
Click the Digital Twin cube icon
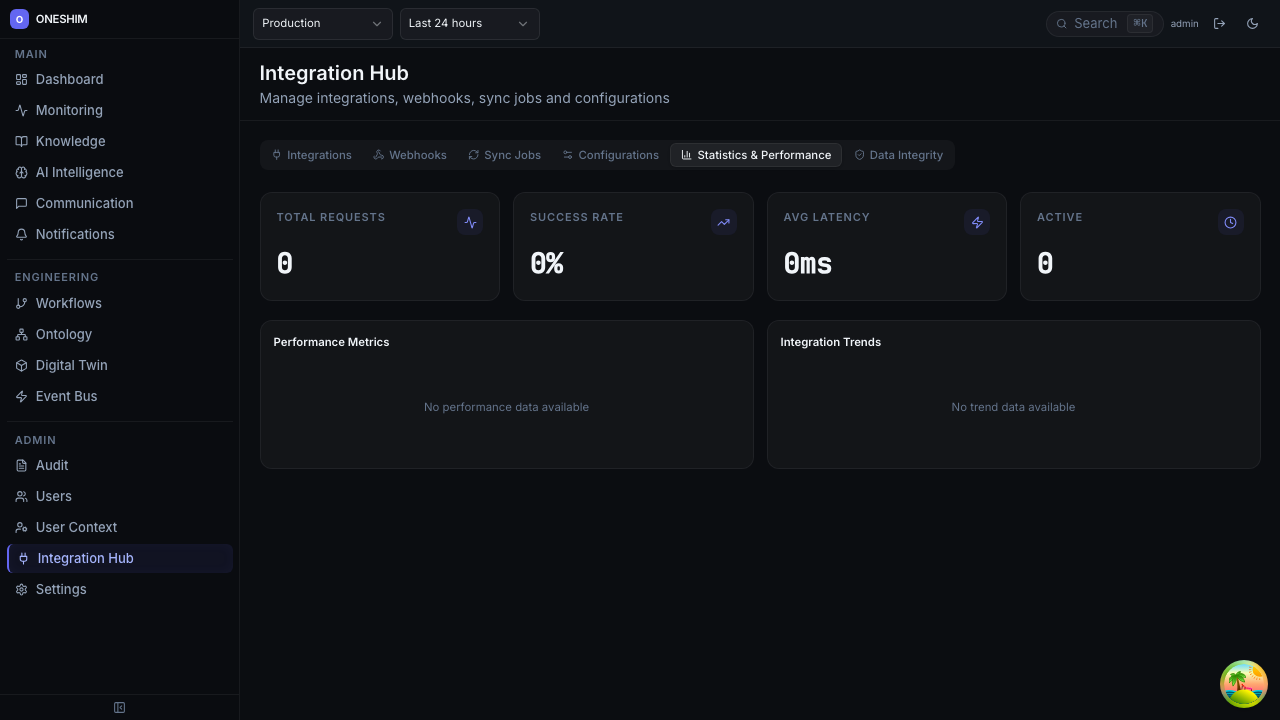[21, 365]
